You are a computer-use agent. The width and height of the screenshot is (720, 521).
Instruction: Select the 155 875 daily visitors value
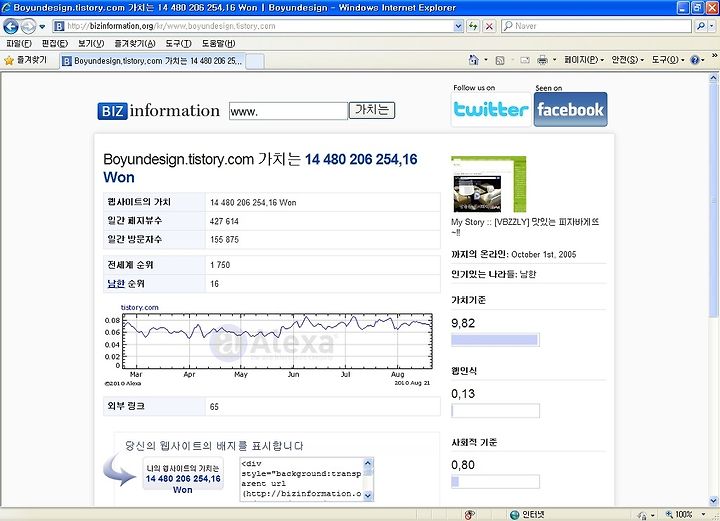click(224, 240)
